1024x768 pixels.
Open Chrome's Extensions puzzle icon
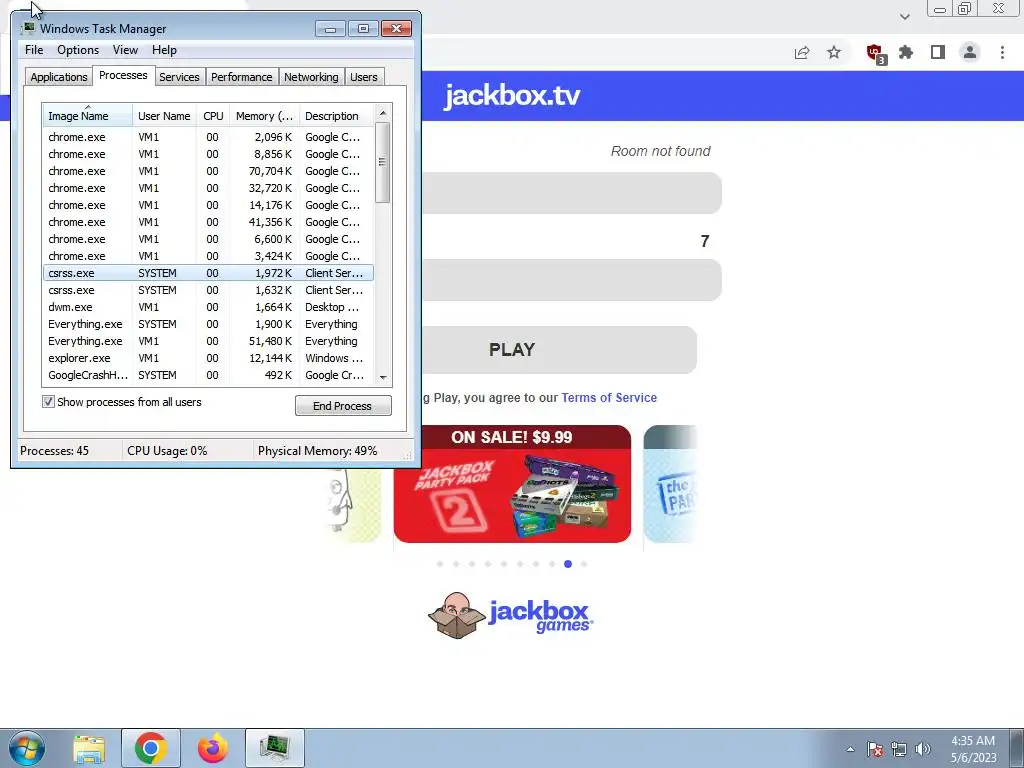pyautogui.click(x=906, y=52)
